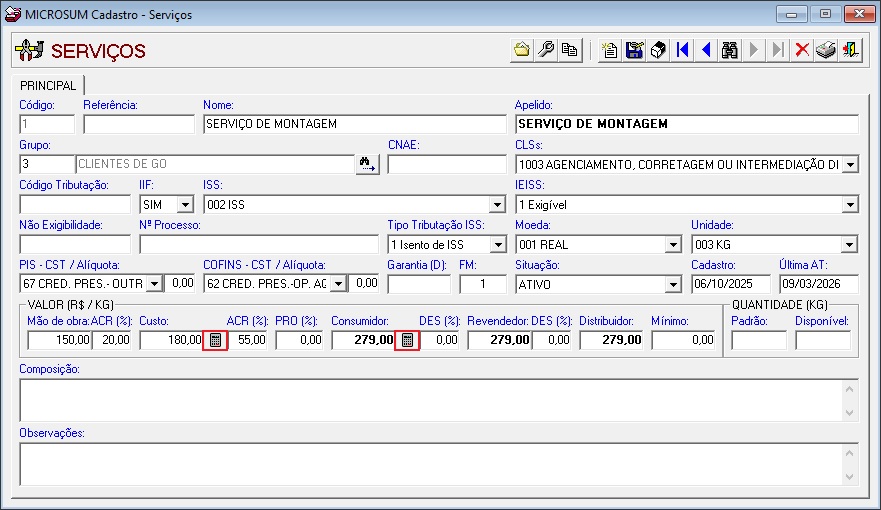Delete the record with the red X icon
The image size is (881, 510).
coord(802,51)
